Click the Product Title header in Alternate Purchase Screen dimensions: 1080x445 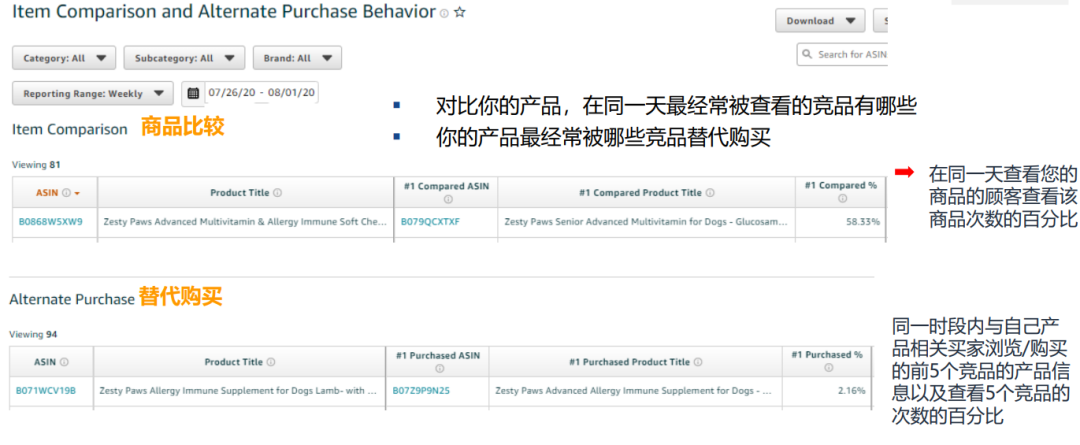coord(233,362)
